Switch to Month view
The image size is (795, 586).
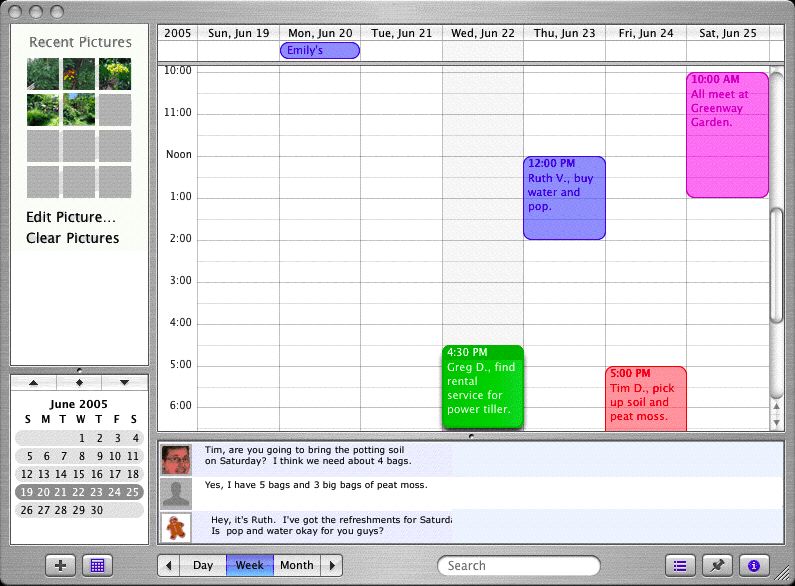296,565
